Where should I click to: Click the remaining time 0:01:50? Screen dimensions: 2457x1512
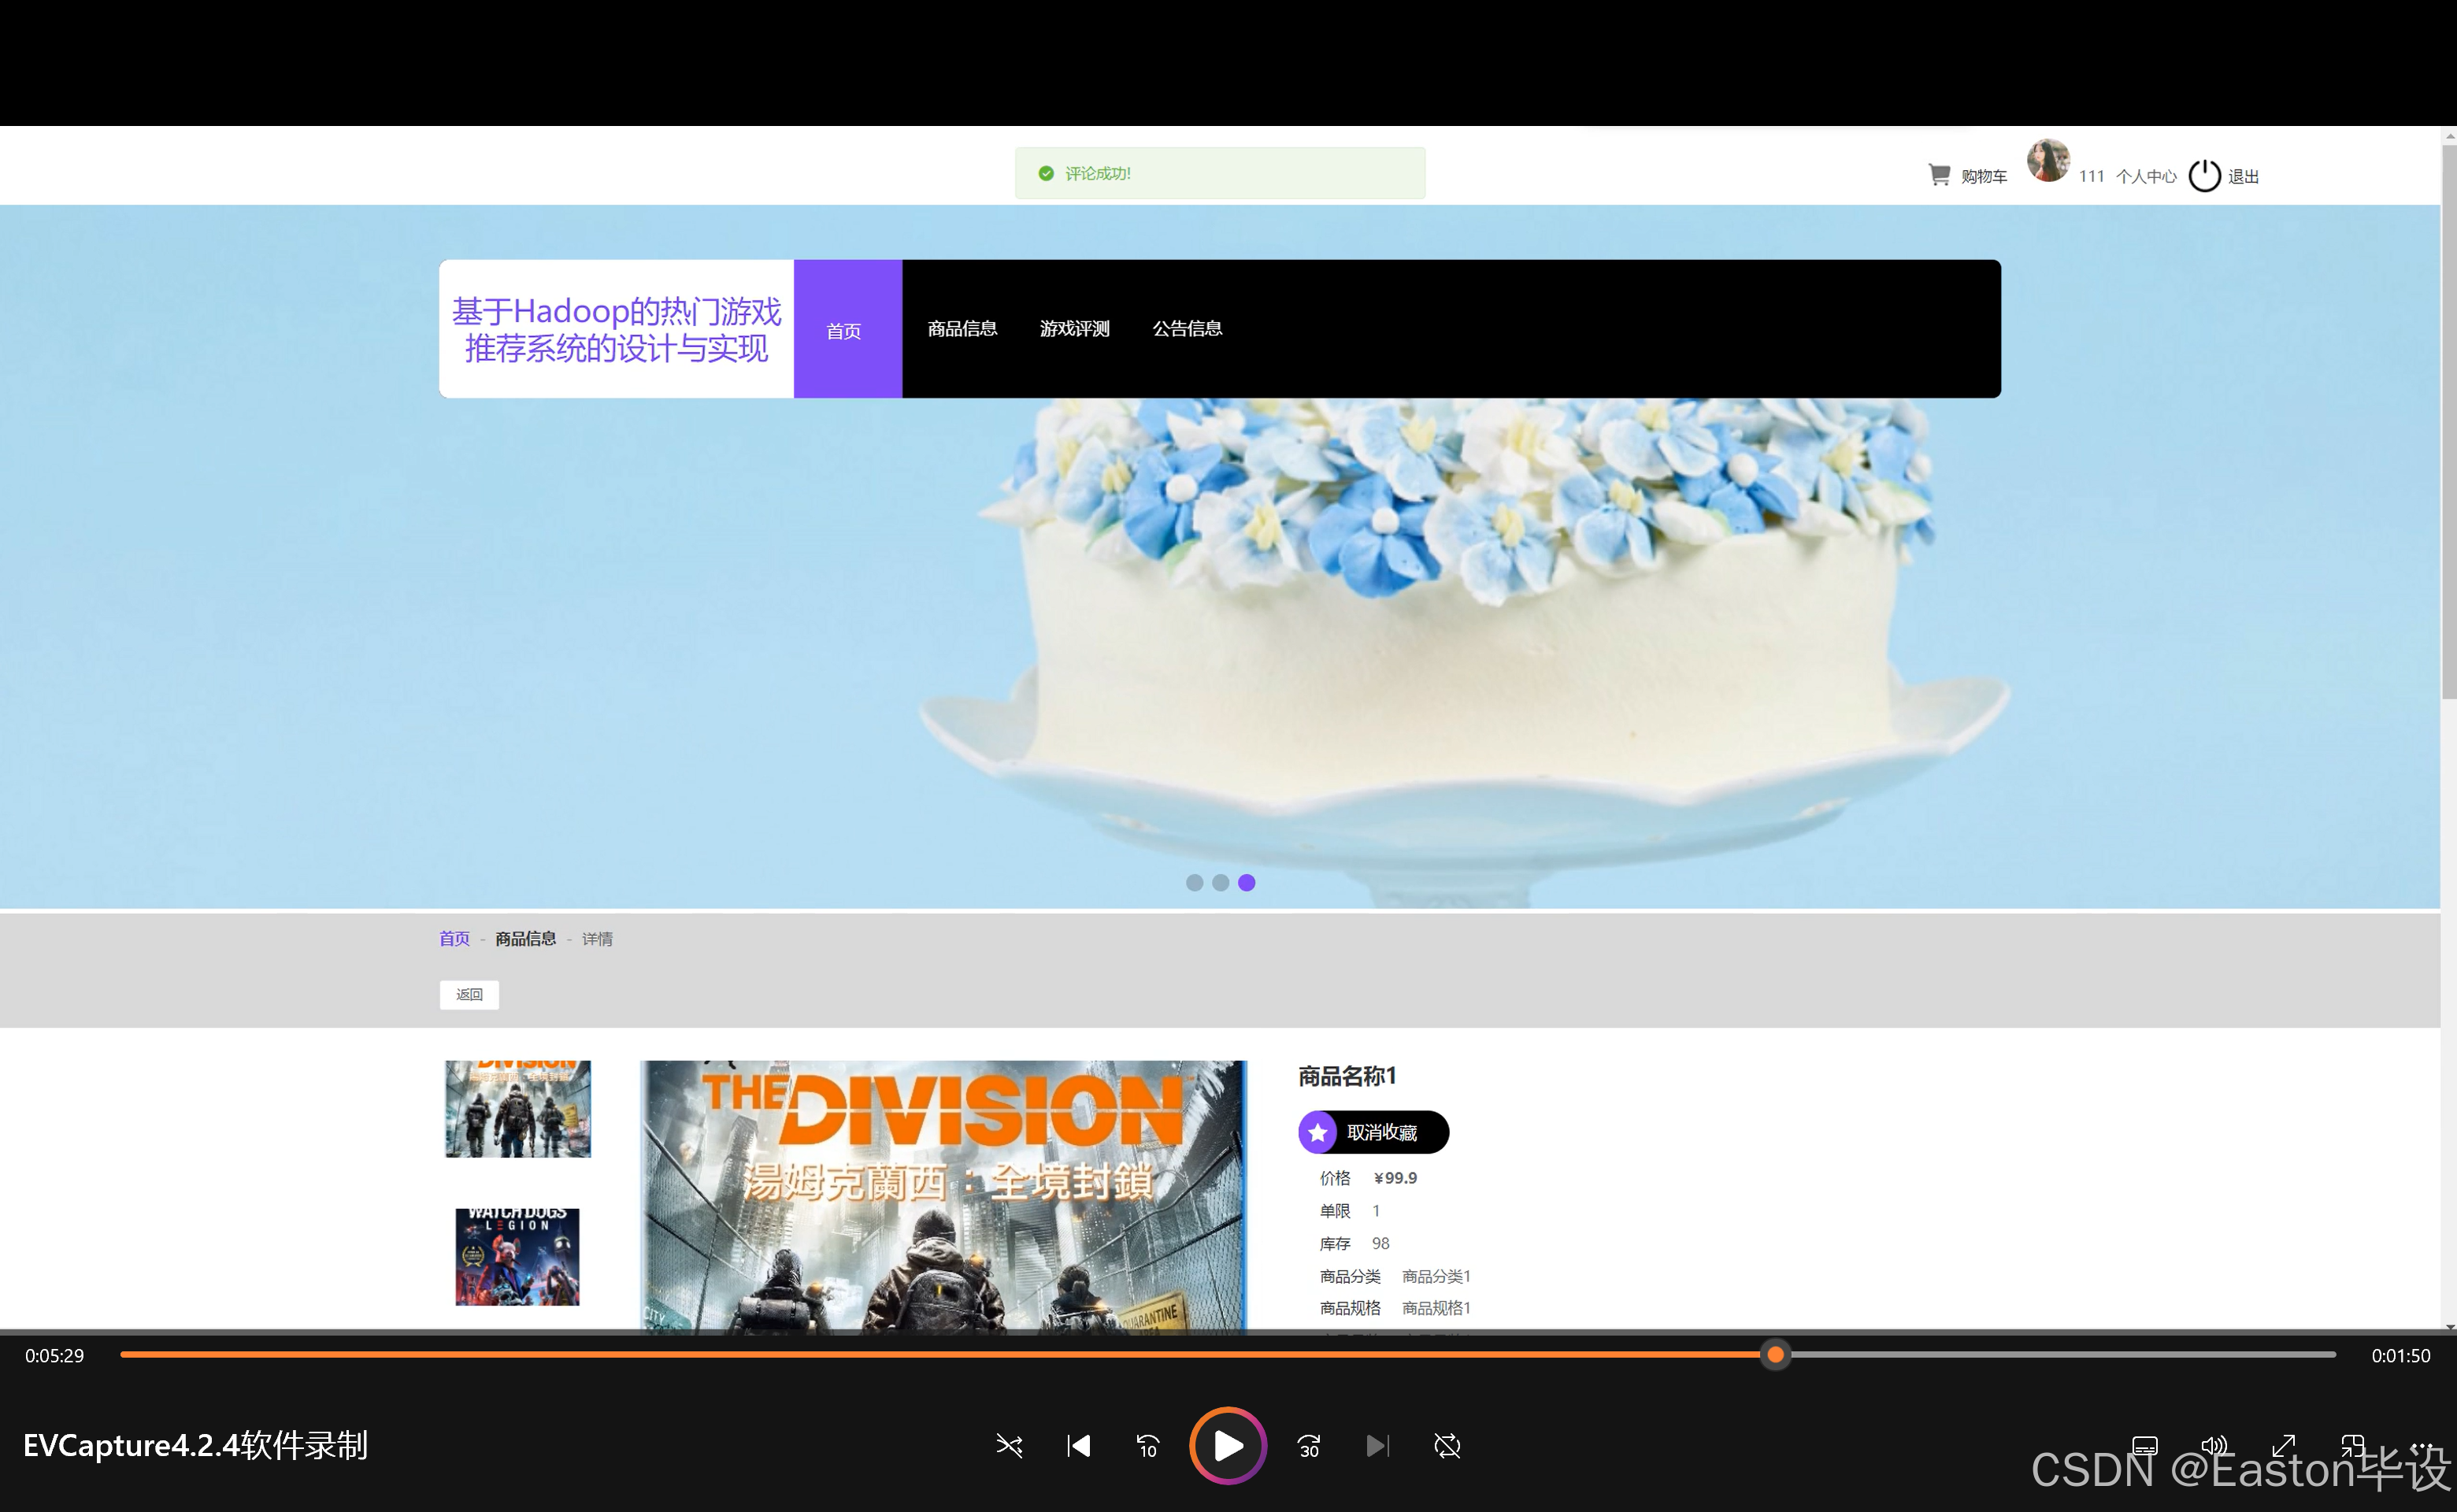click(2401, 1356)
